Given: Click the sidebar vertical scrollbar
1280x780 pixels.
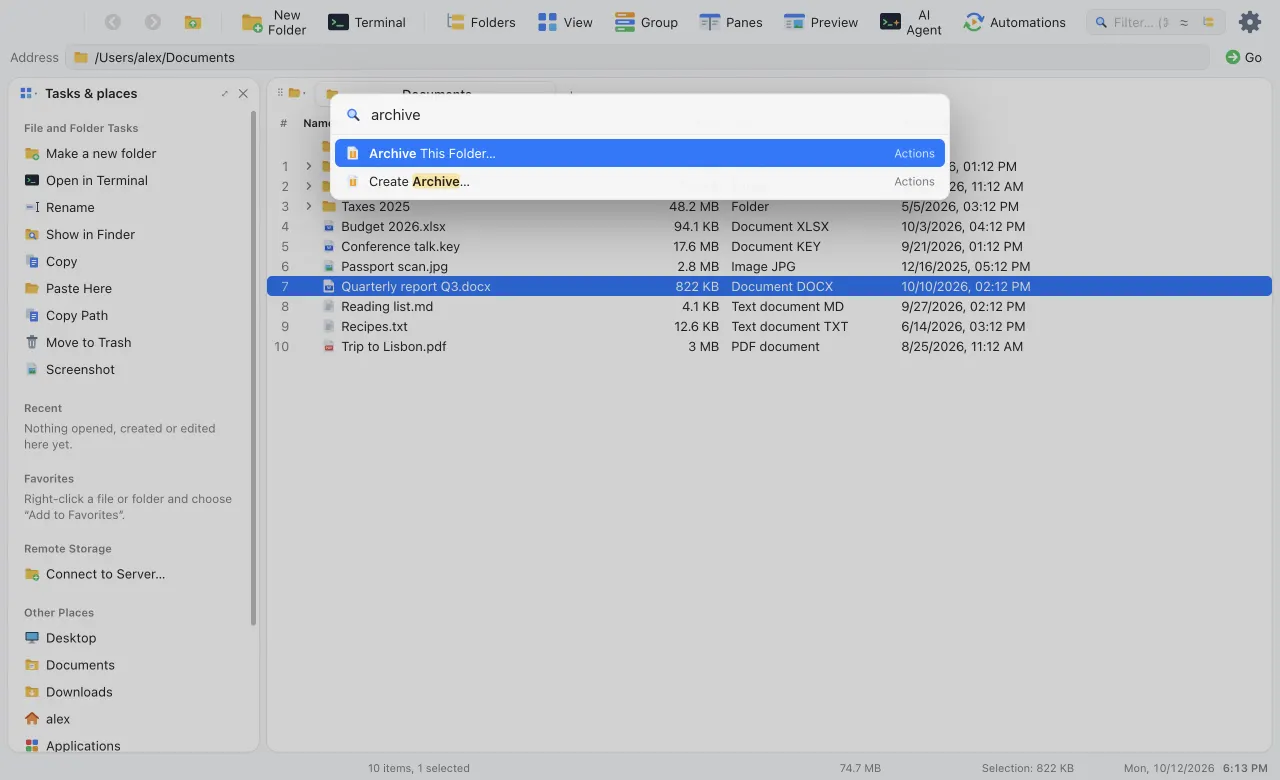Looking at the screenshot, I should tap(254, 368).
